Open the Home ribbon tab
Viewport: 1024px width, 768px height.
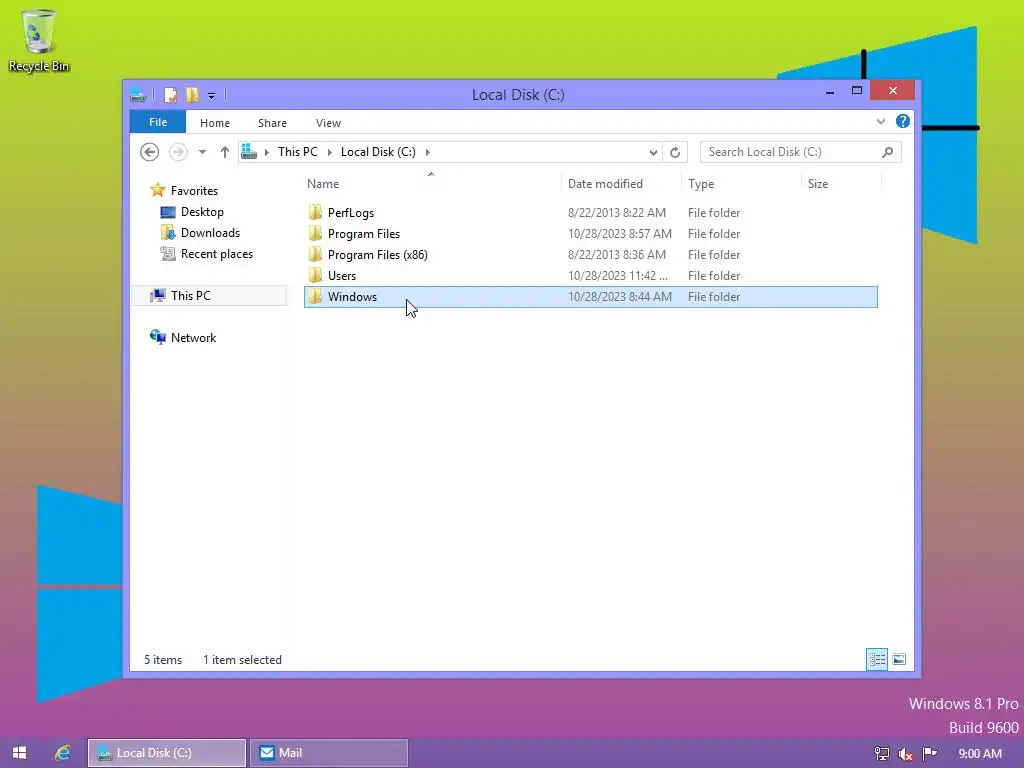click(x=215, y=123)
